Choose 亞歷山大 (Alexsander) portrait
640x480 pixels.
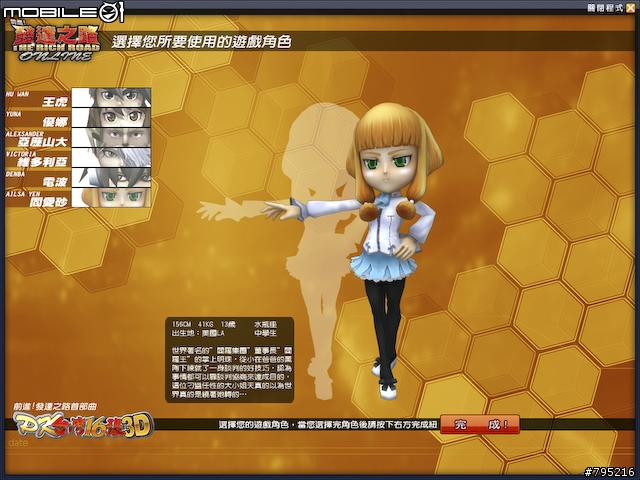pos(111,138)
